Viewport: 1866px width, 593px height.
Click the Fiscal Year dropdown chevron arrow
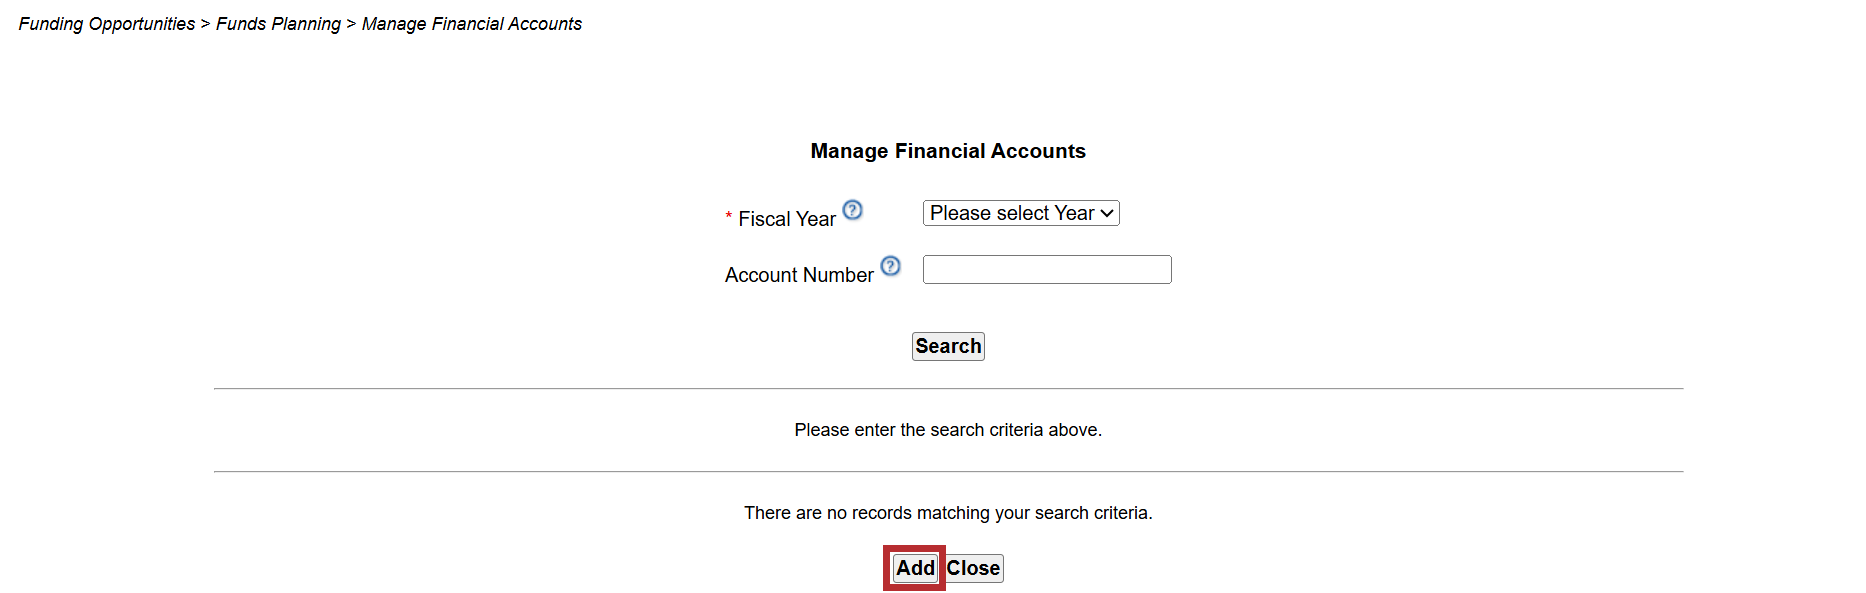click(1107, 213)
